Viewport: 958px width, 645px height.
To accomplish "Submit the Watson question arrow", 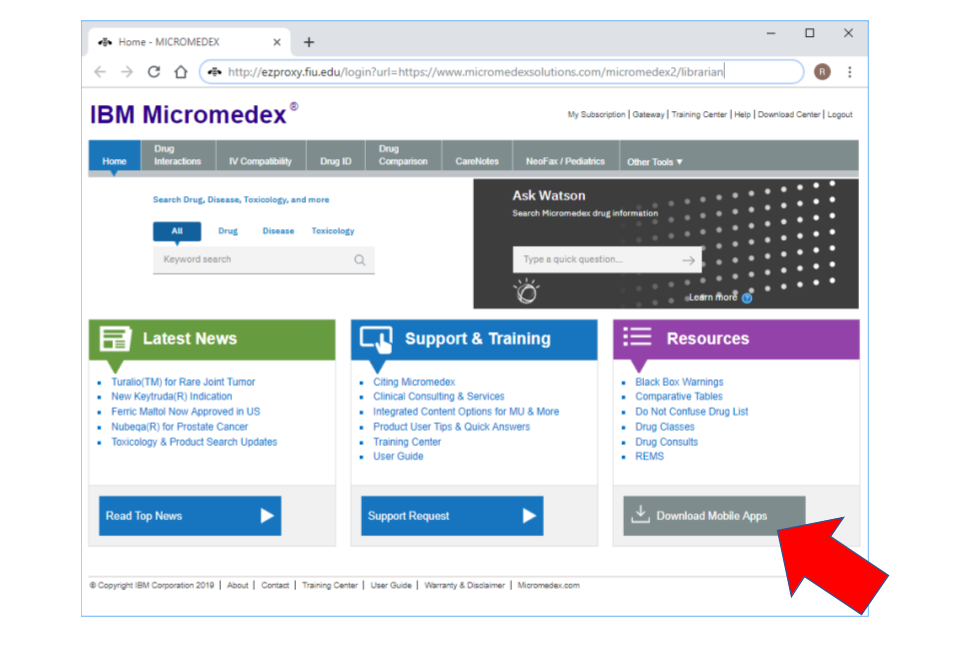I will pos(689,260).
